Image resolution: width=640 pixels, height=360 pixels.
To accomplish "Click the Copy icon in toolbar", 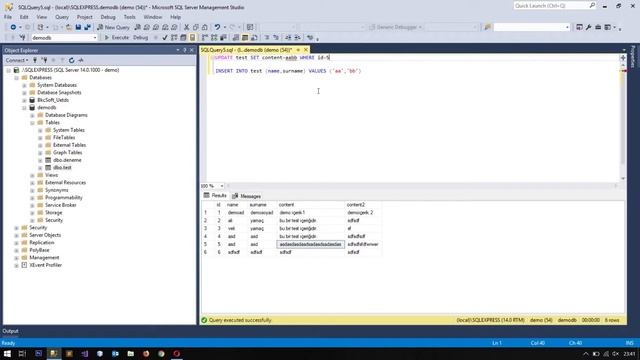I will 196,27.
